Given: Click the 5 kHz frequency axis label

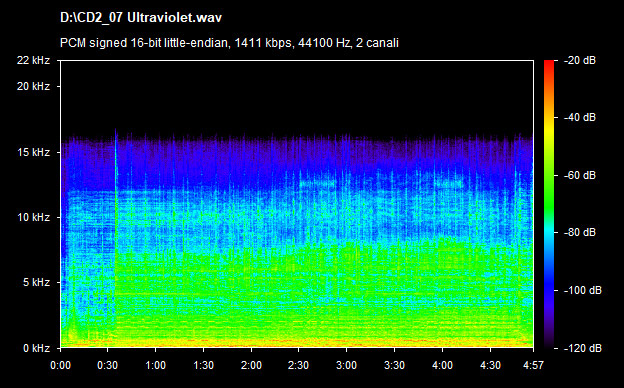Looking at the screenshot, I should tap(36, 282).
